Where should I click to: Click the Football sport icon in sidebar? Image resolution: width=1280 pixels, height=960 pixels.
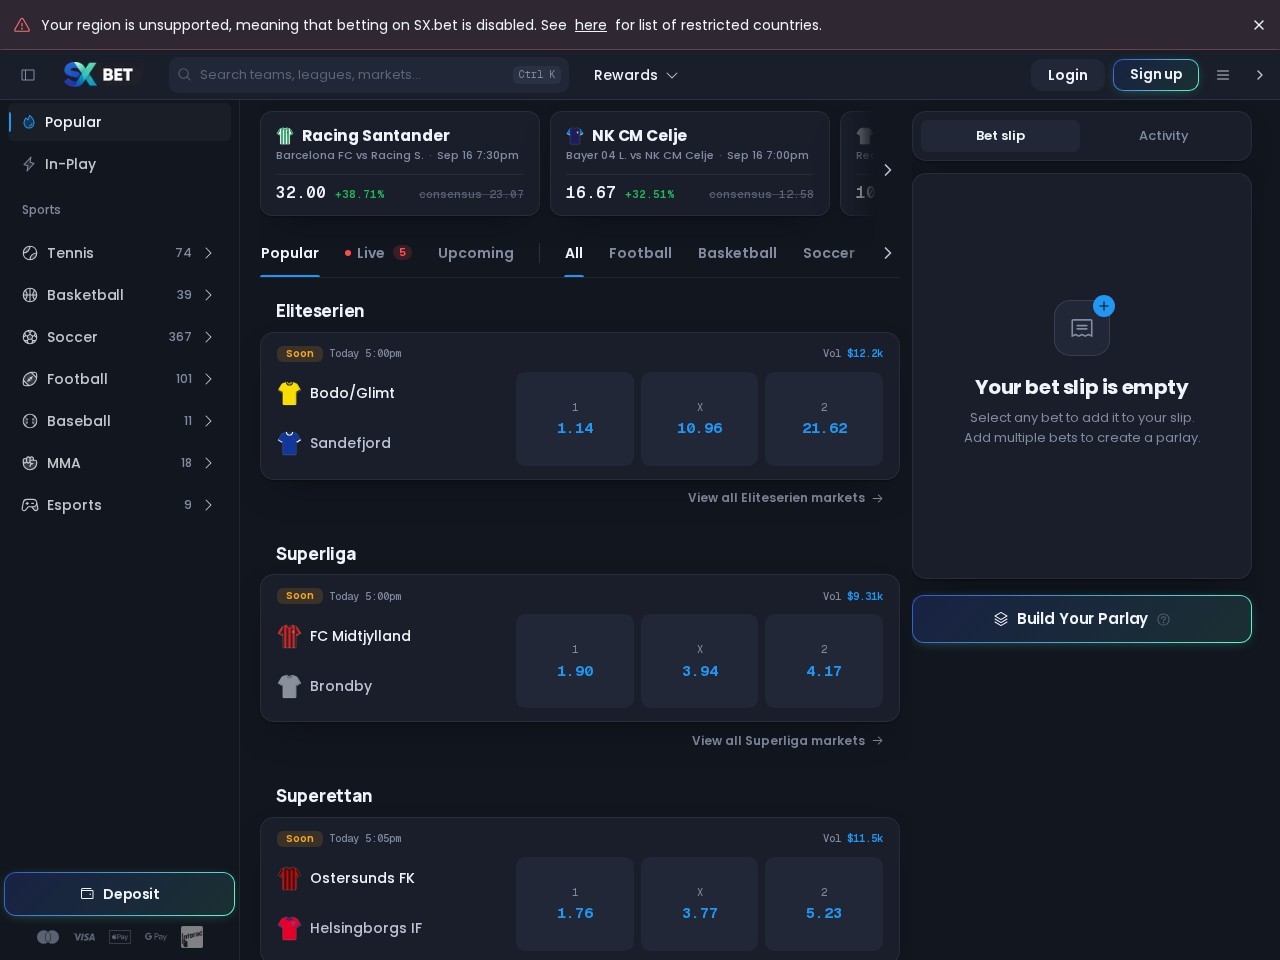tap(30, 379)
